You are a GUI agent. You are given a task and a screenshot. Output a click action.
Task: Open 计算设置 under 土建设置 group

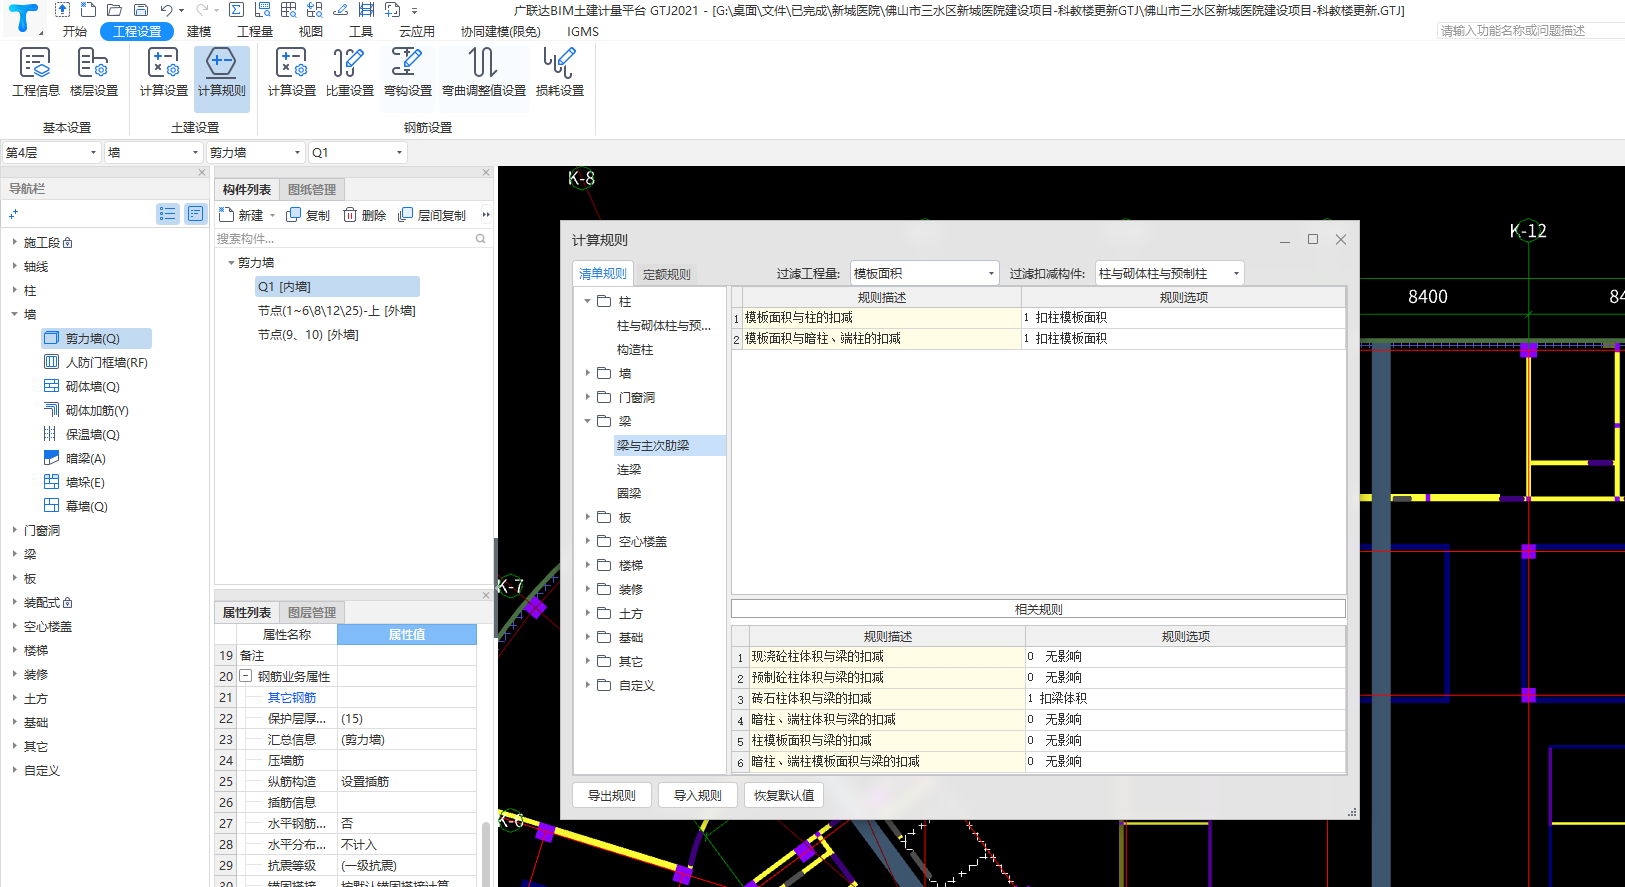(163, 72)
